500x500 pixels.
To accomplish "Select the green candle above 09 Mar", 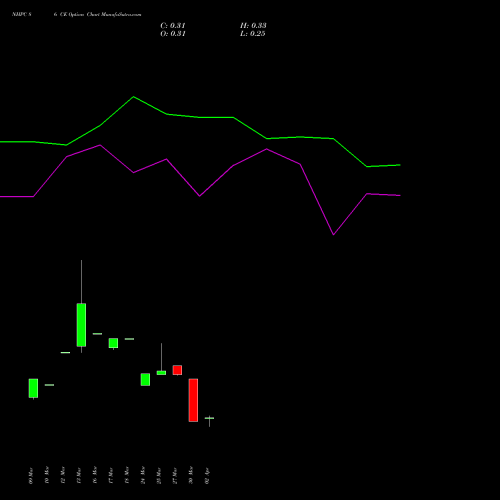I will 33,388.
